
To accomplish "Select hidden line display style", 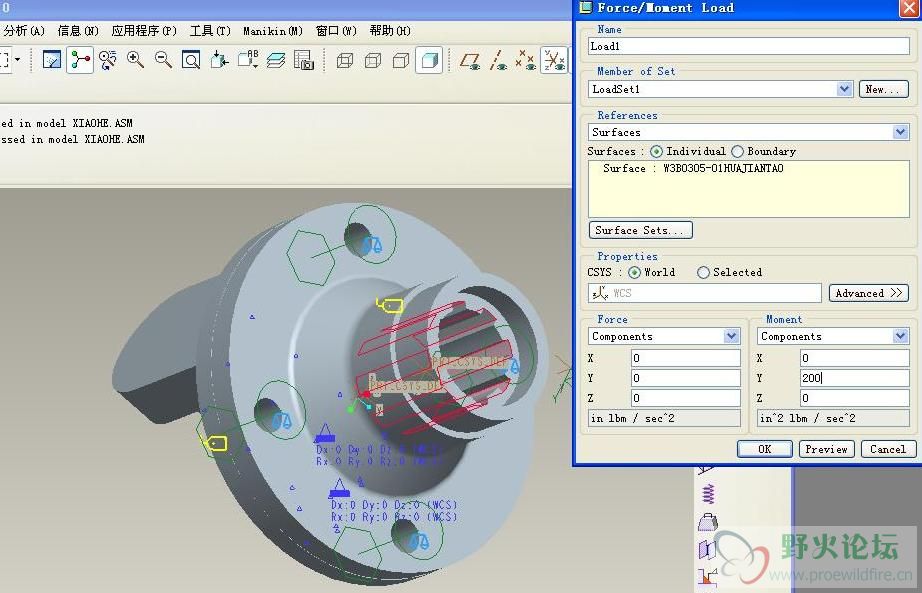I will tap(373, 59).
